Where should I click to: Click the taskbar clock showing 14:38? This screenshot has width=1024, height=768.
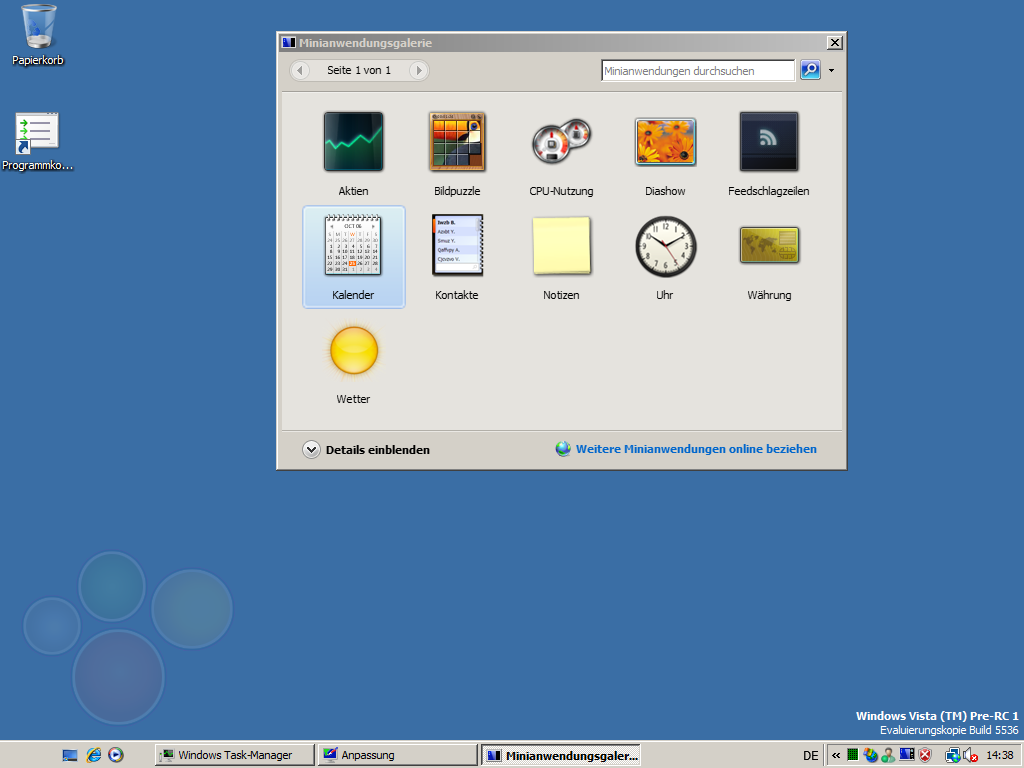point(999,755)
